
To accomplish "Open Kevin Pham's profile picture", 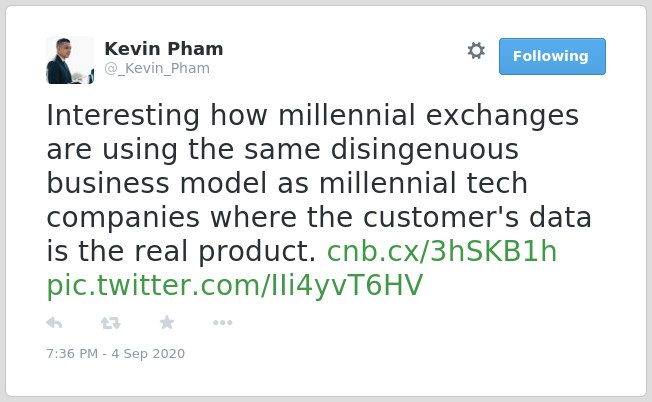I will click(70, 60).
